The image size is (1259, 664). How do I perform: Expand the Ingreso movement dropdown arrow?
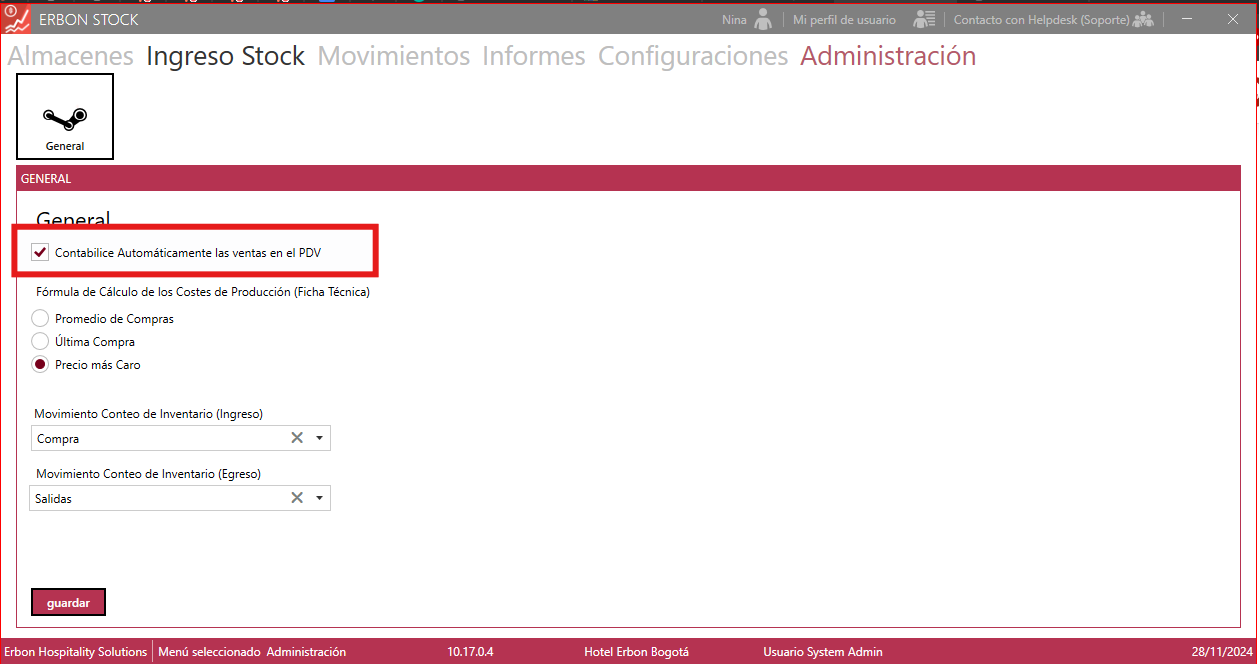[x=319, y=438]
